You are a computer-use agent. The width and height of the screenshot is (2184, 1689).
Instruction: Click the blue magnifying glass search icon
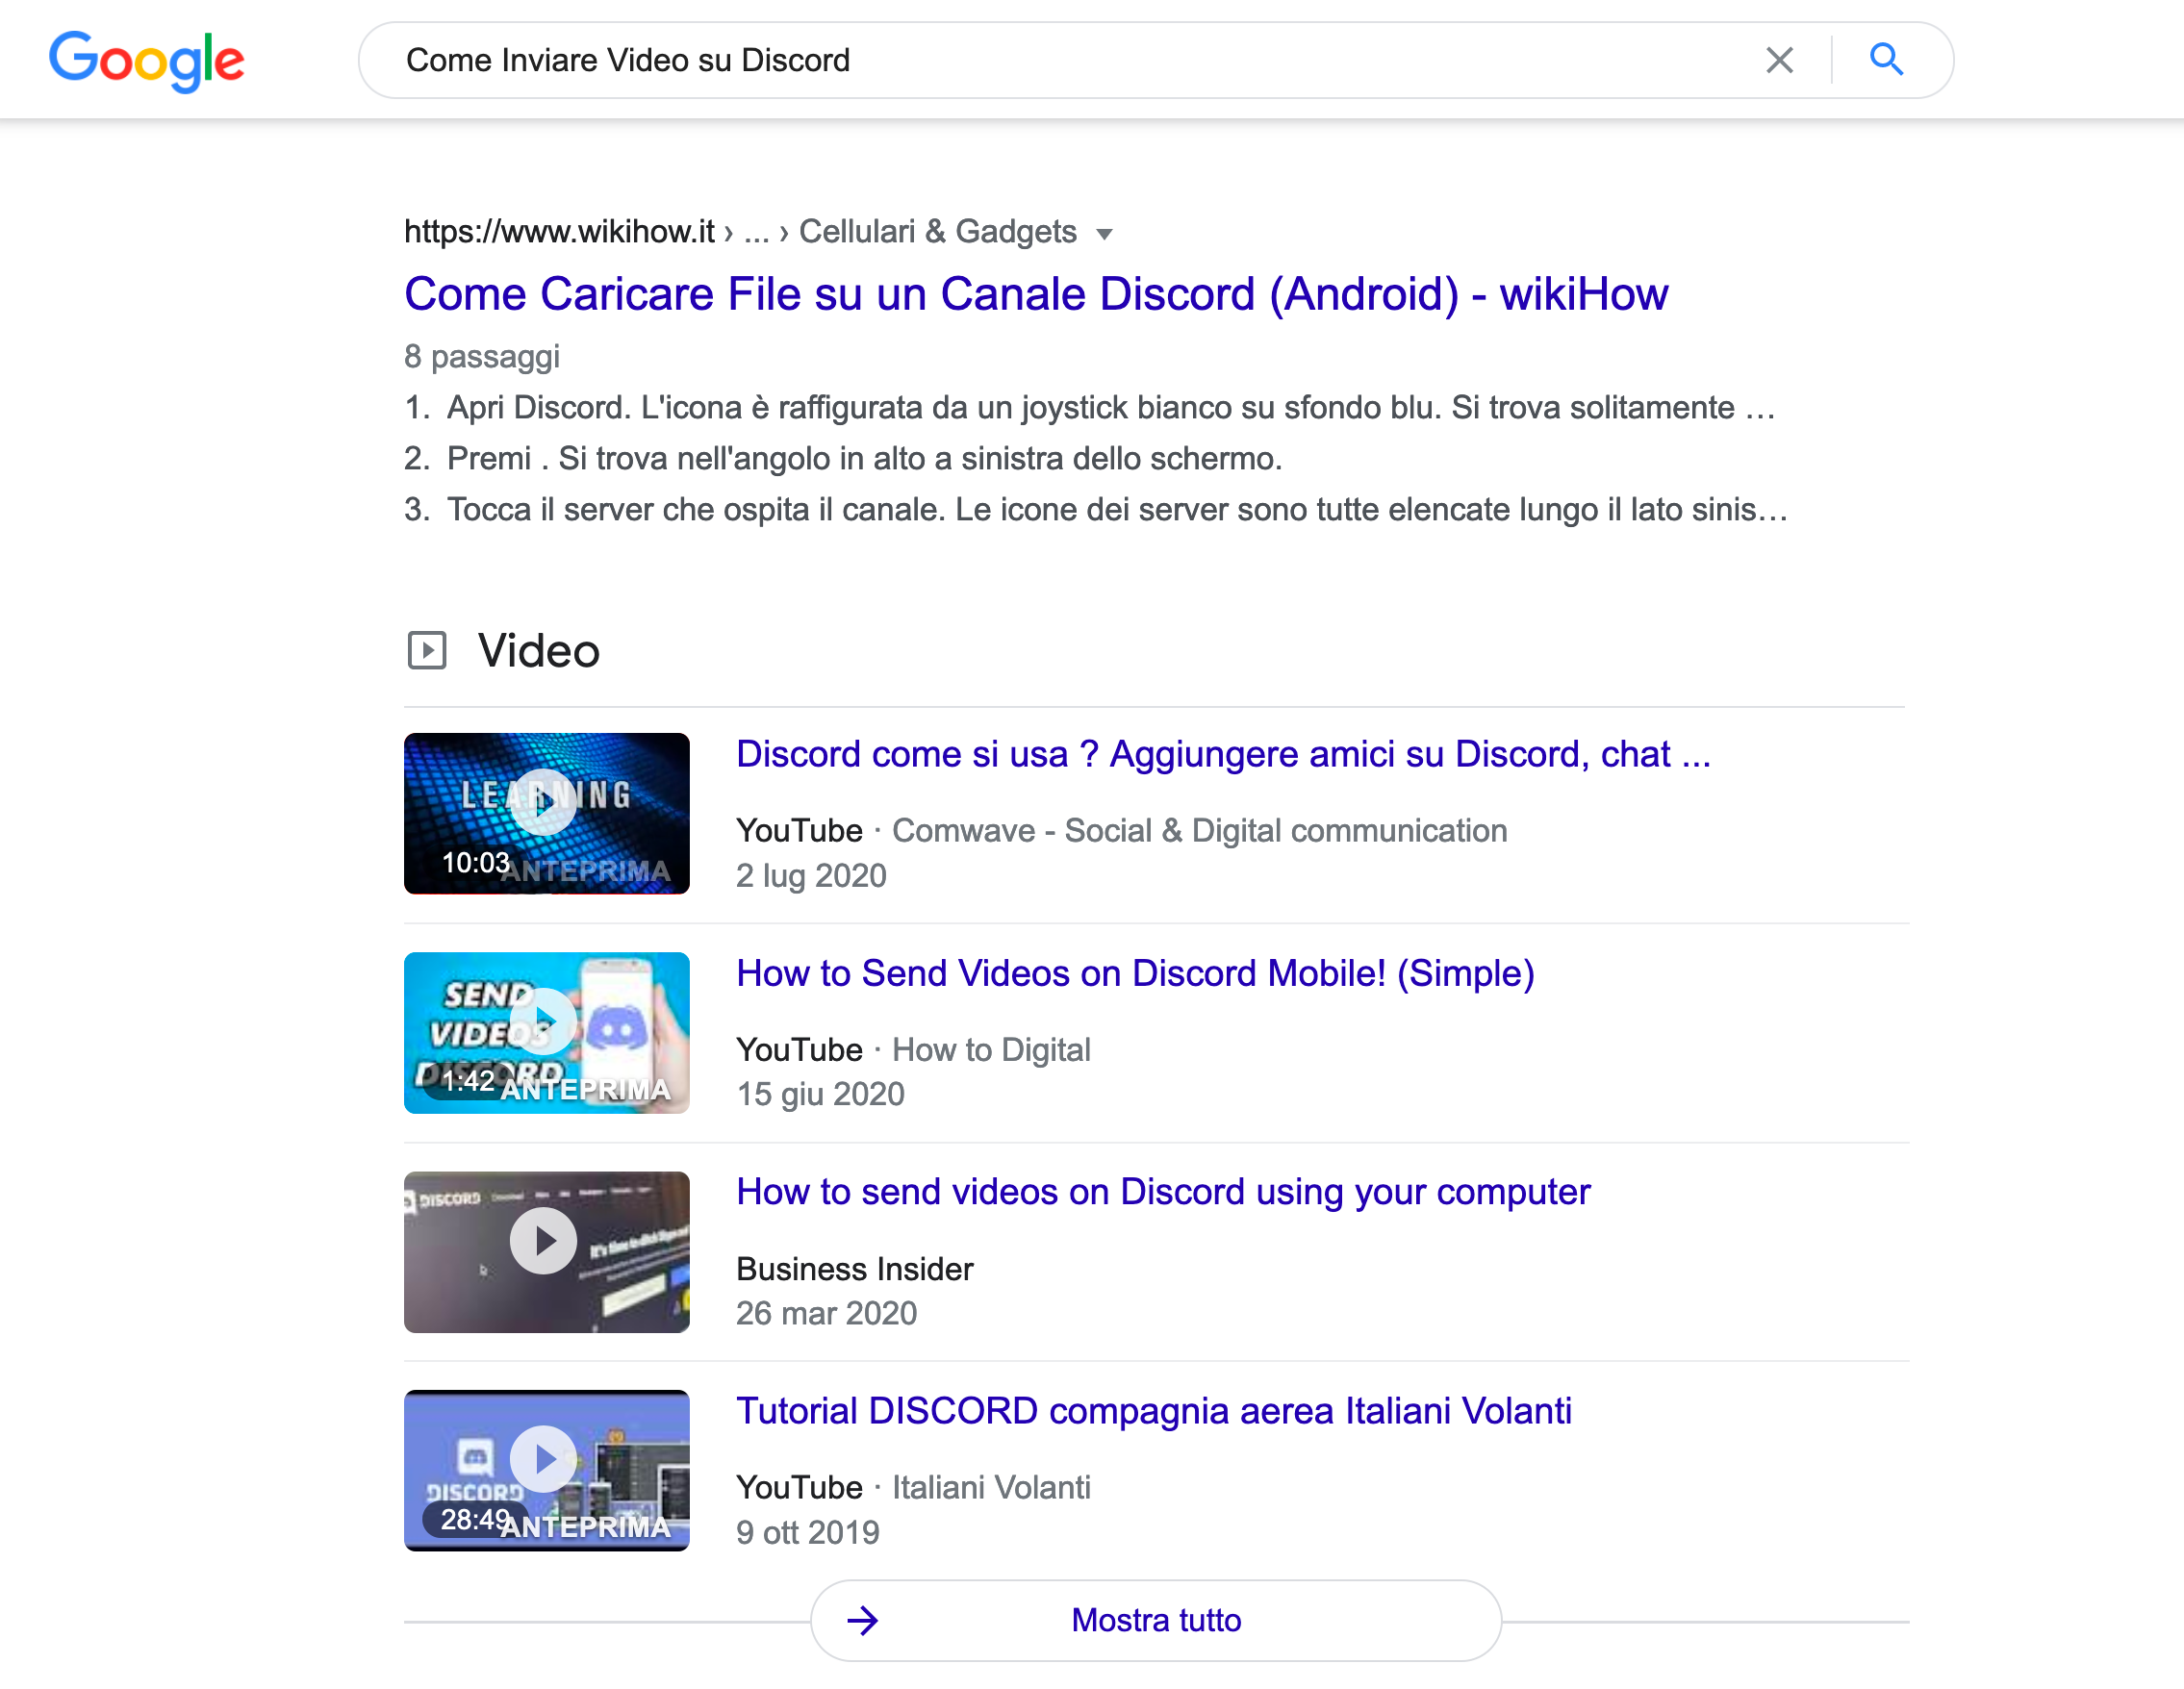[1886, 59]
